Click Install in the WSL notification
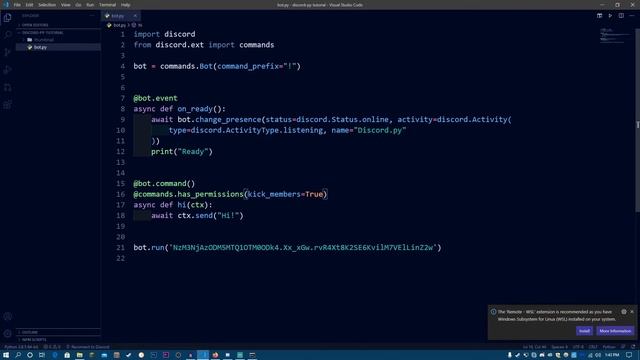640x360 pixels. 584,331
